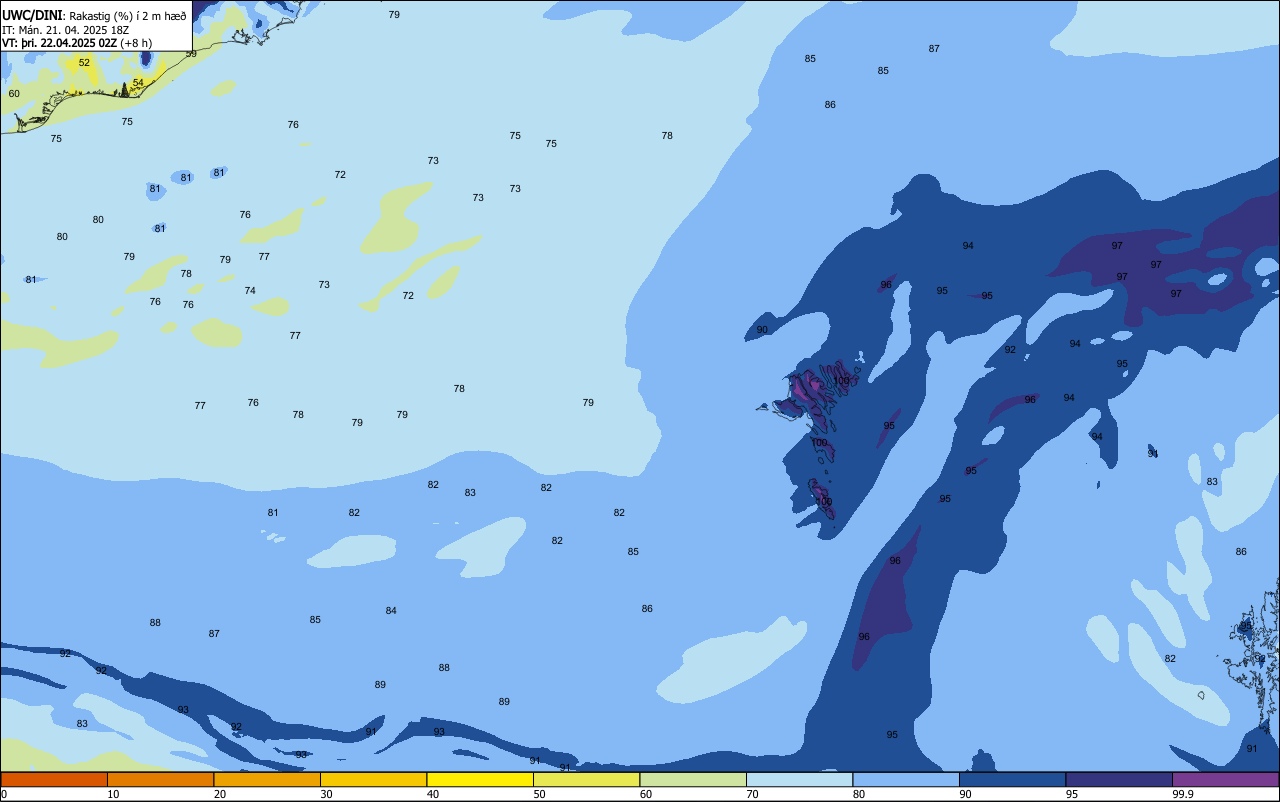Viewport: 1280px width, 802px height.
Task: Click the valid time 'VT: þri. 22.04.2025 02Z (+8 h)'
Action: click(76, 43)
